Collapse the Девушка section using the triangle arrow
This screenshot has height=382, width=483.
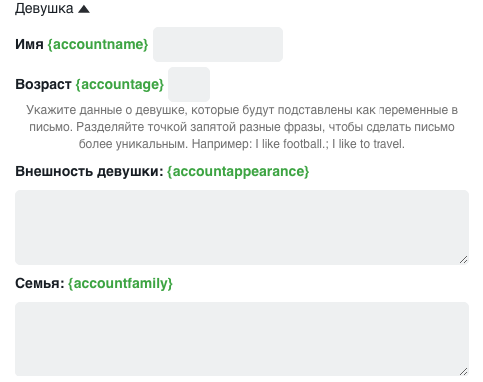click(84, 9)
